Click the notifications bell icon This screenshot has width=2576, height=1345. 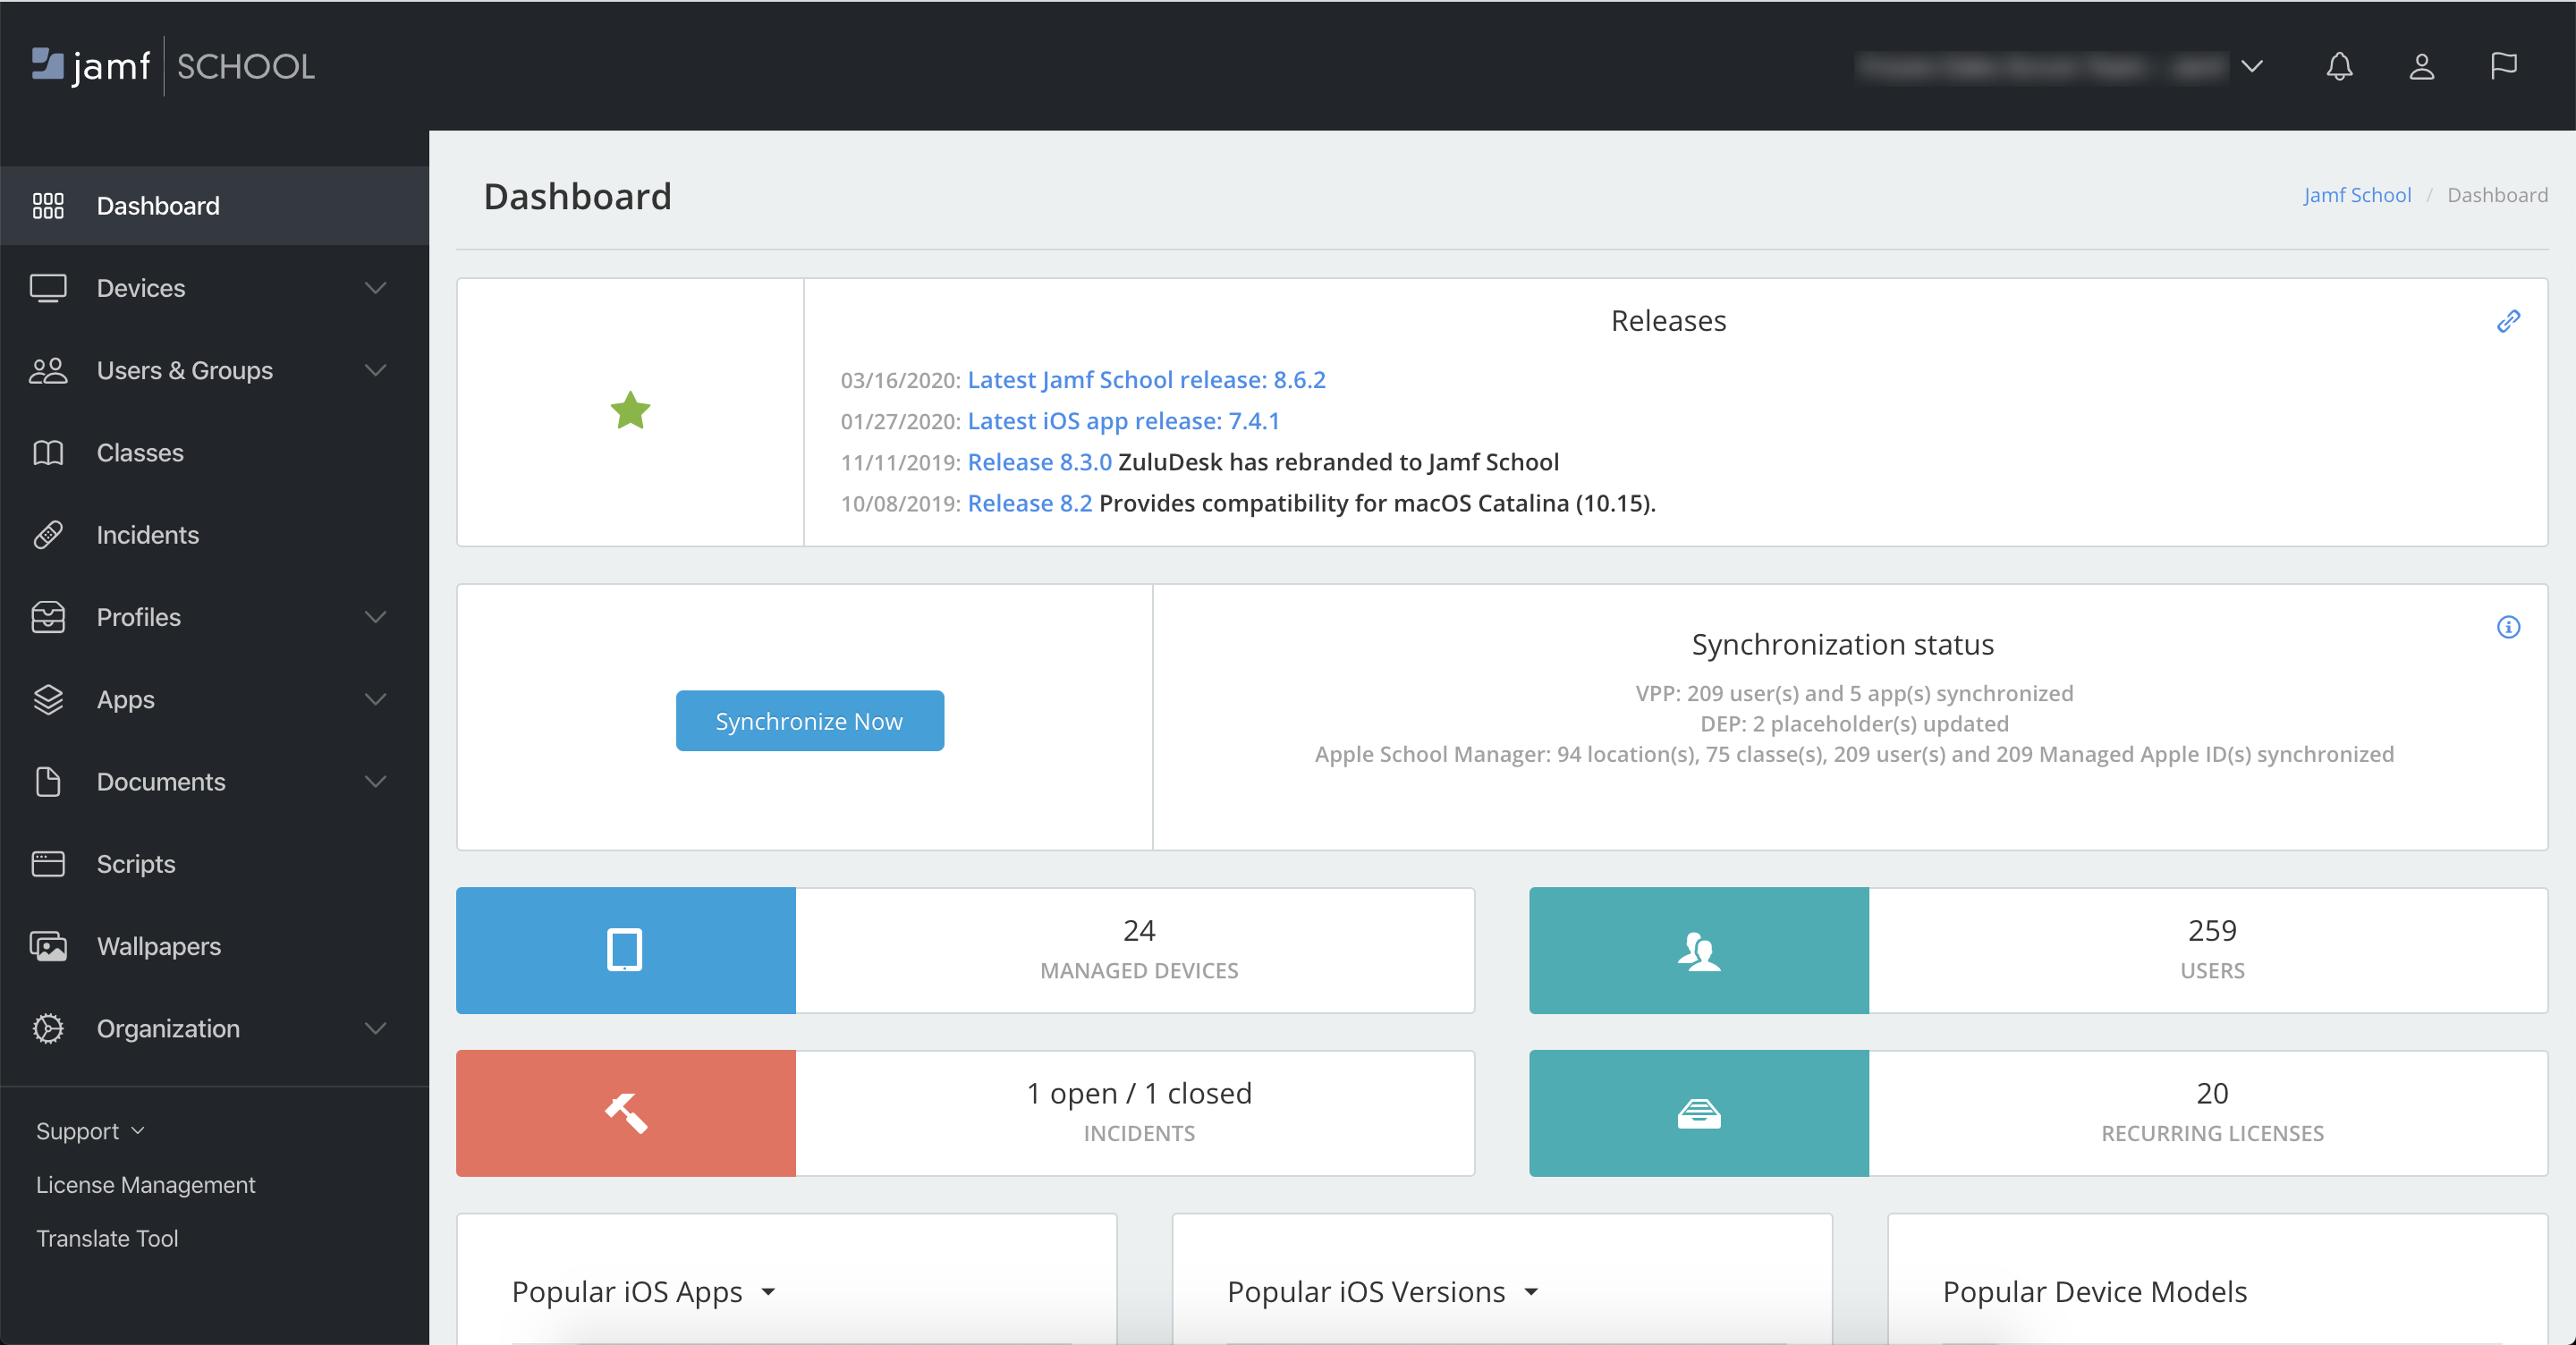[2339, 66]
